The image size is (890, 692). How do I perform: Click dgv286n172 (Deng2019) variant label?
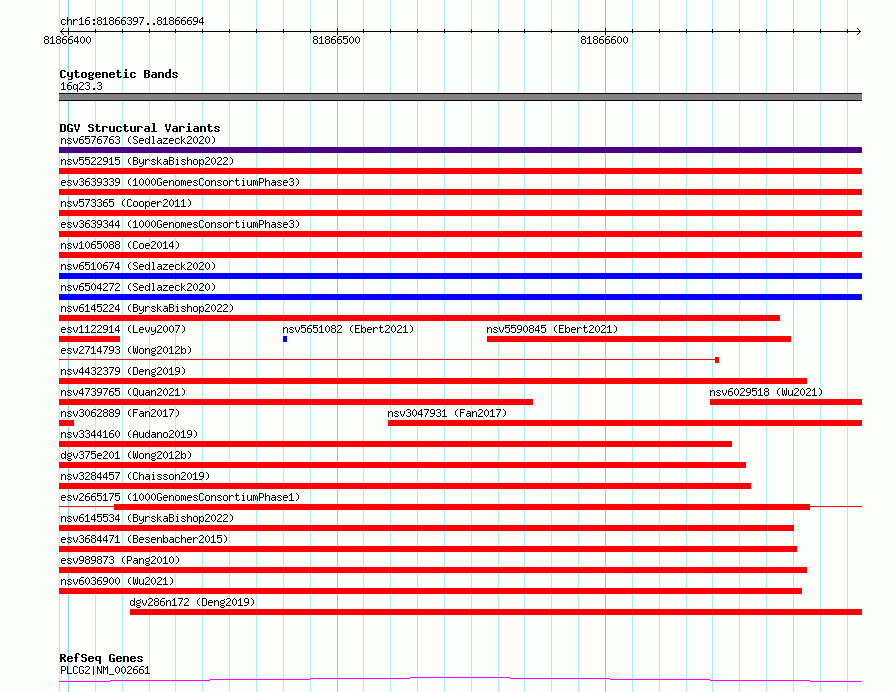coord(192,602)
